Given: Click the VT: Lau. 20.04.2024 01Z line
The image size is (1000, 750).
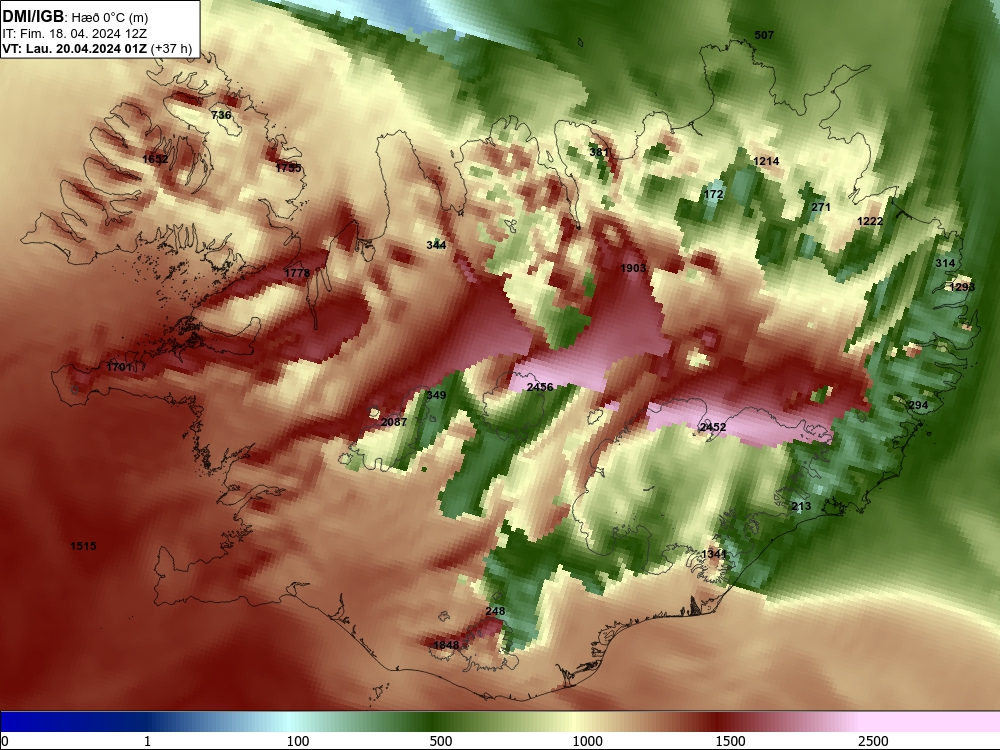Looking at the screenshot, I should 97,48.
